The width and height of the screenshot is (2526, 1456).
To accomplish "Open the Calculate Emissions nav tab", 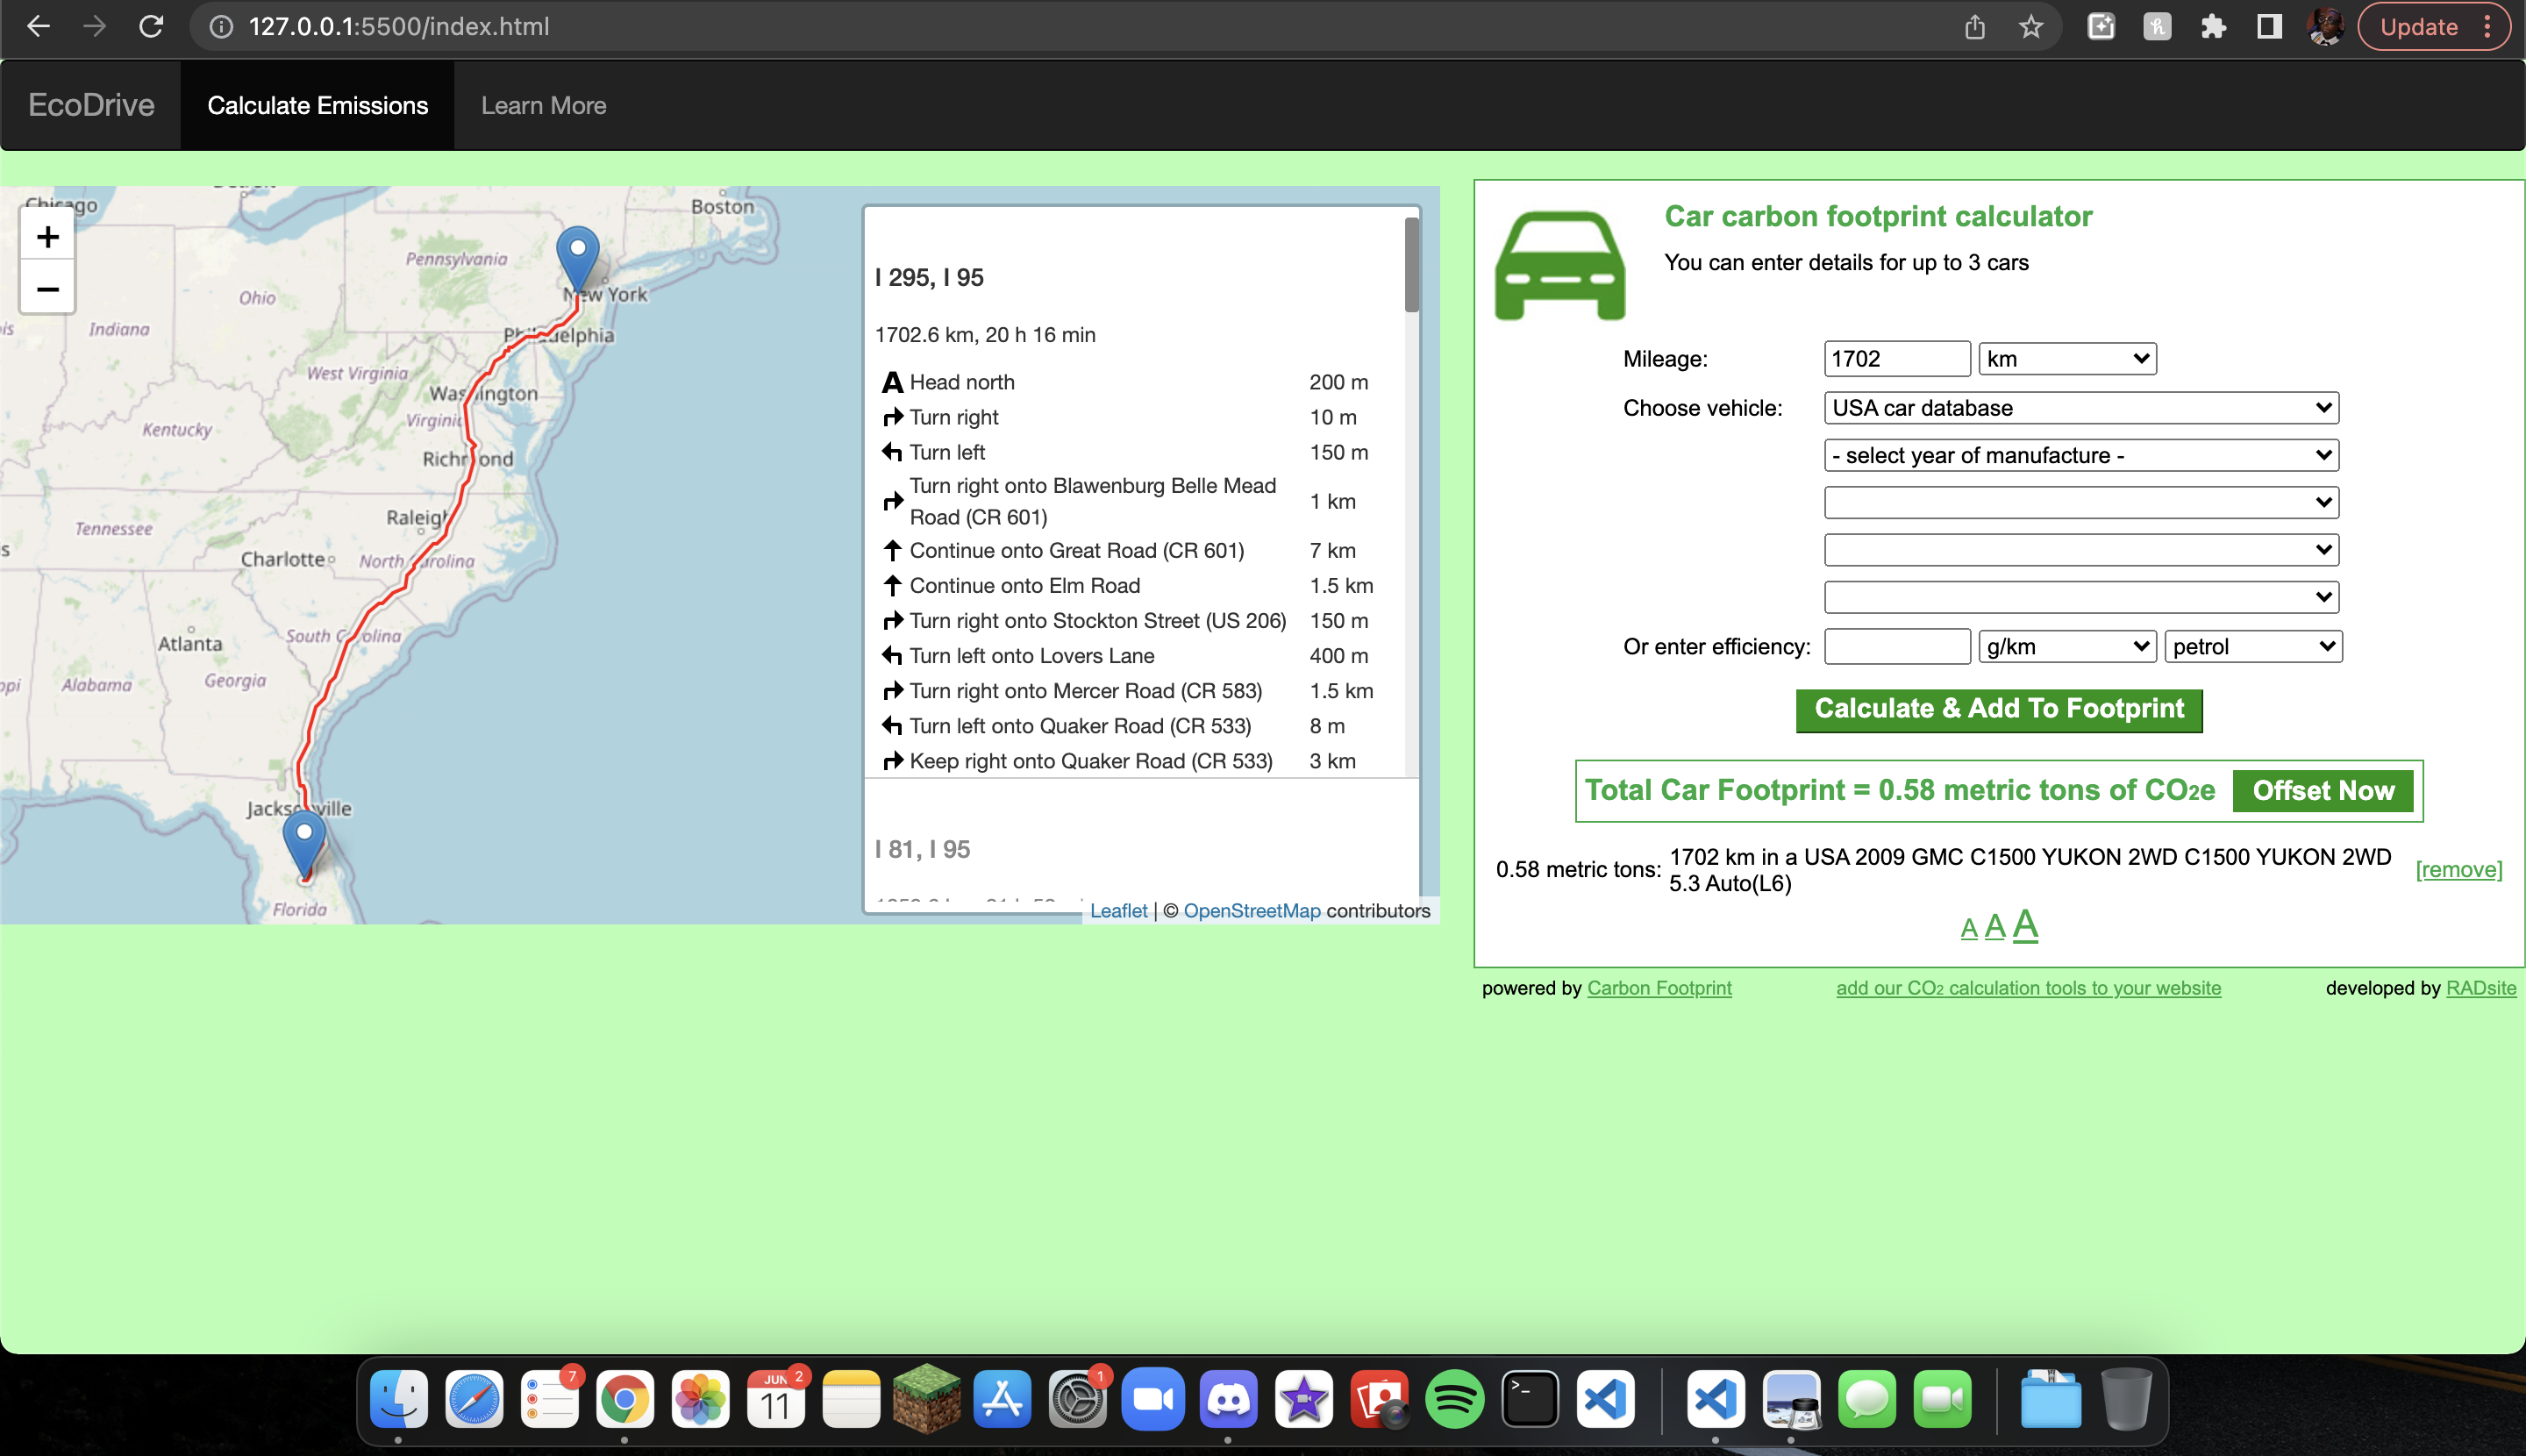I will pos(317,106).
